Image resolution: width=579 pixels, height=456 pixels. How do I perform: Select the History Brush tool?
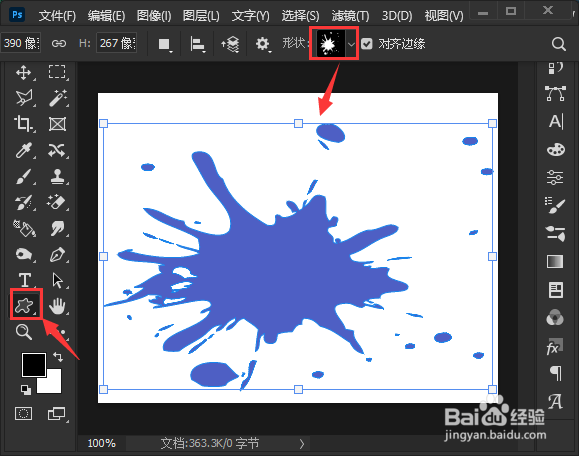coord(24,202)
